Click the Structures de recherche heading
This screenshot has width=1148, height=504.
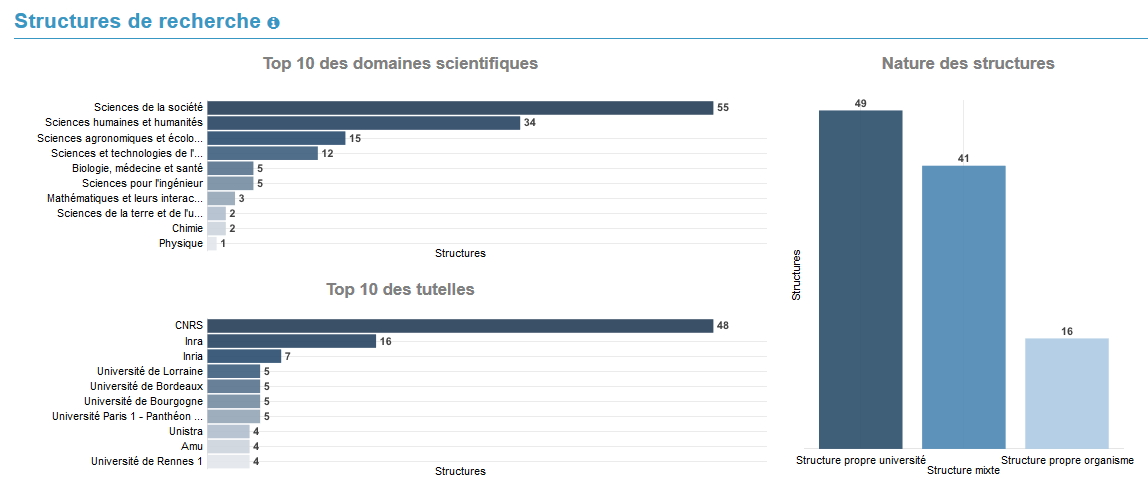138,21
